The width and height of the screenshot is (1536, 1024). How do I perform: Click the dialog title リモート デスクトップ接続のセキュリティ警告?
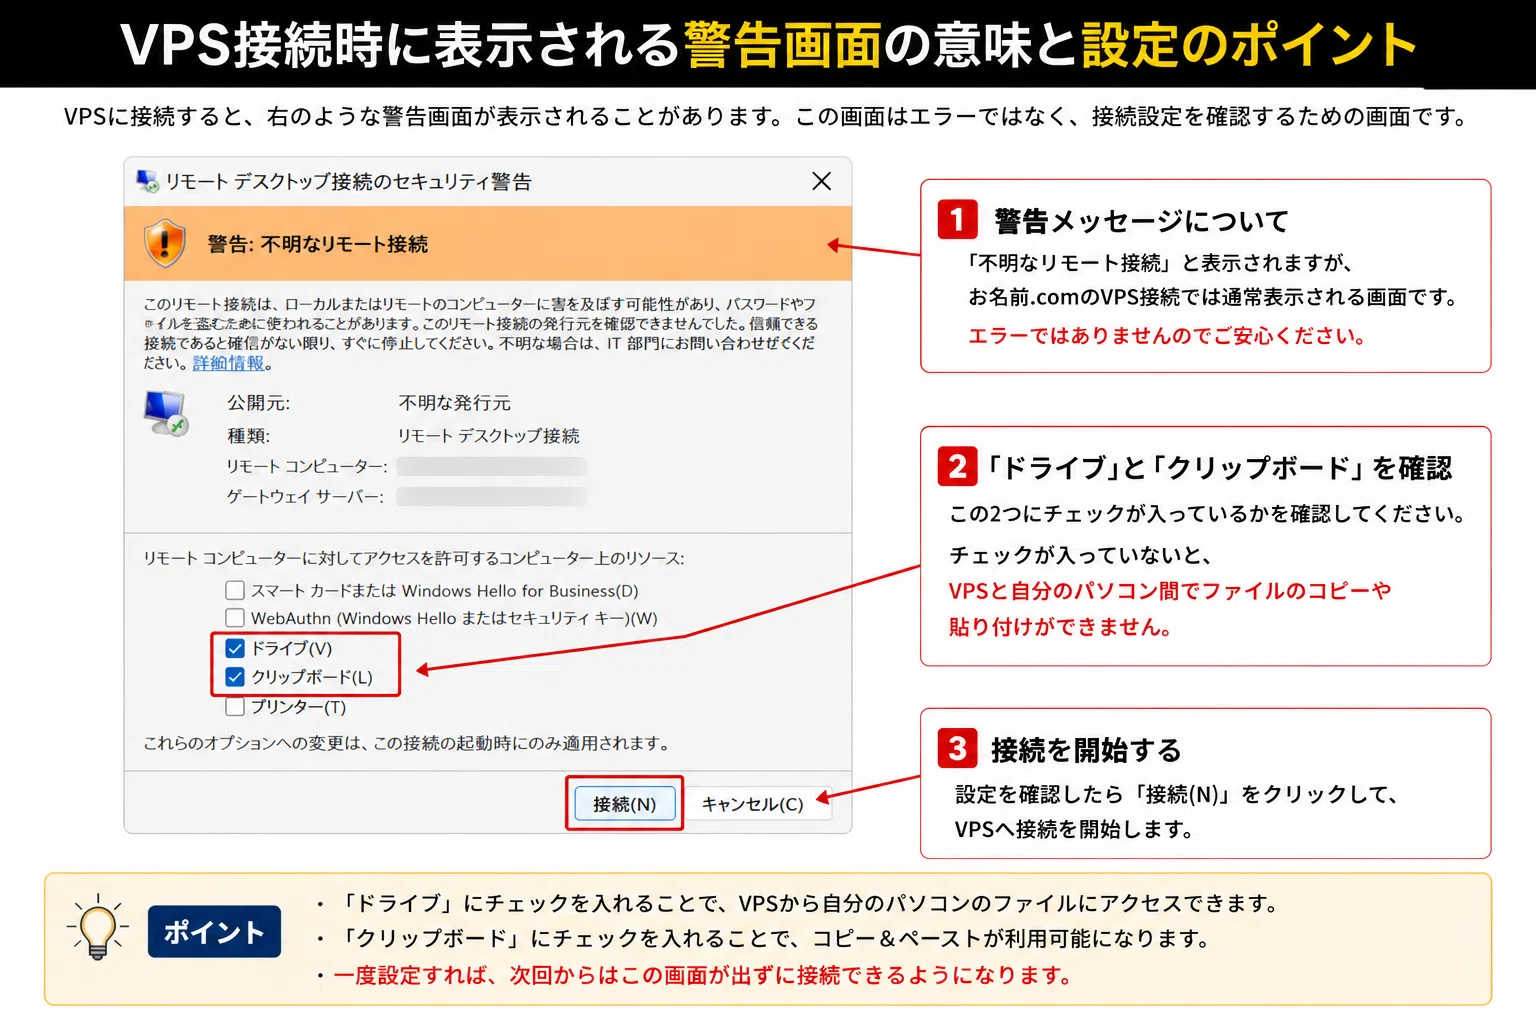[x=348, y=181]
